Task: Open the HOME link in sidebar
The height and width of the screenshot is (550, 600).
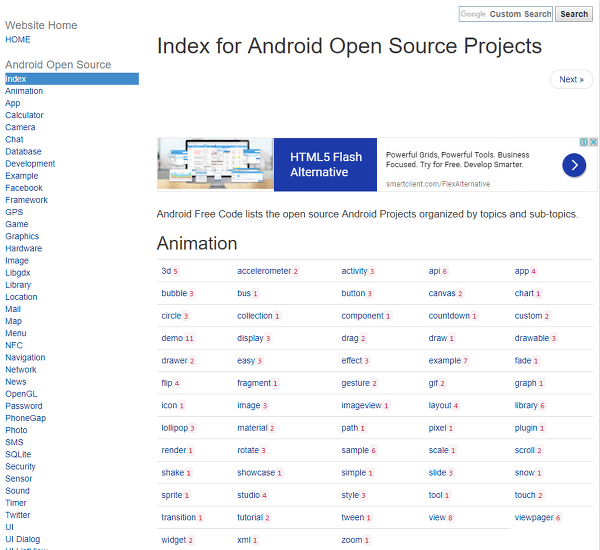Action: (18, 39)
